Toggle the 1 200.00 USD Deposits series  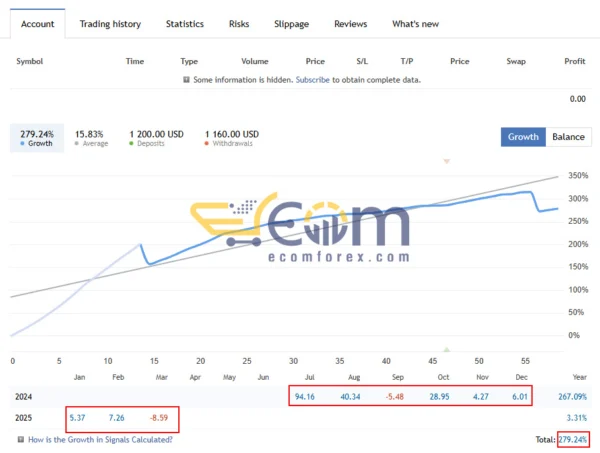tap(156, 138)
